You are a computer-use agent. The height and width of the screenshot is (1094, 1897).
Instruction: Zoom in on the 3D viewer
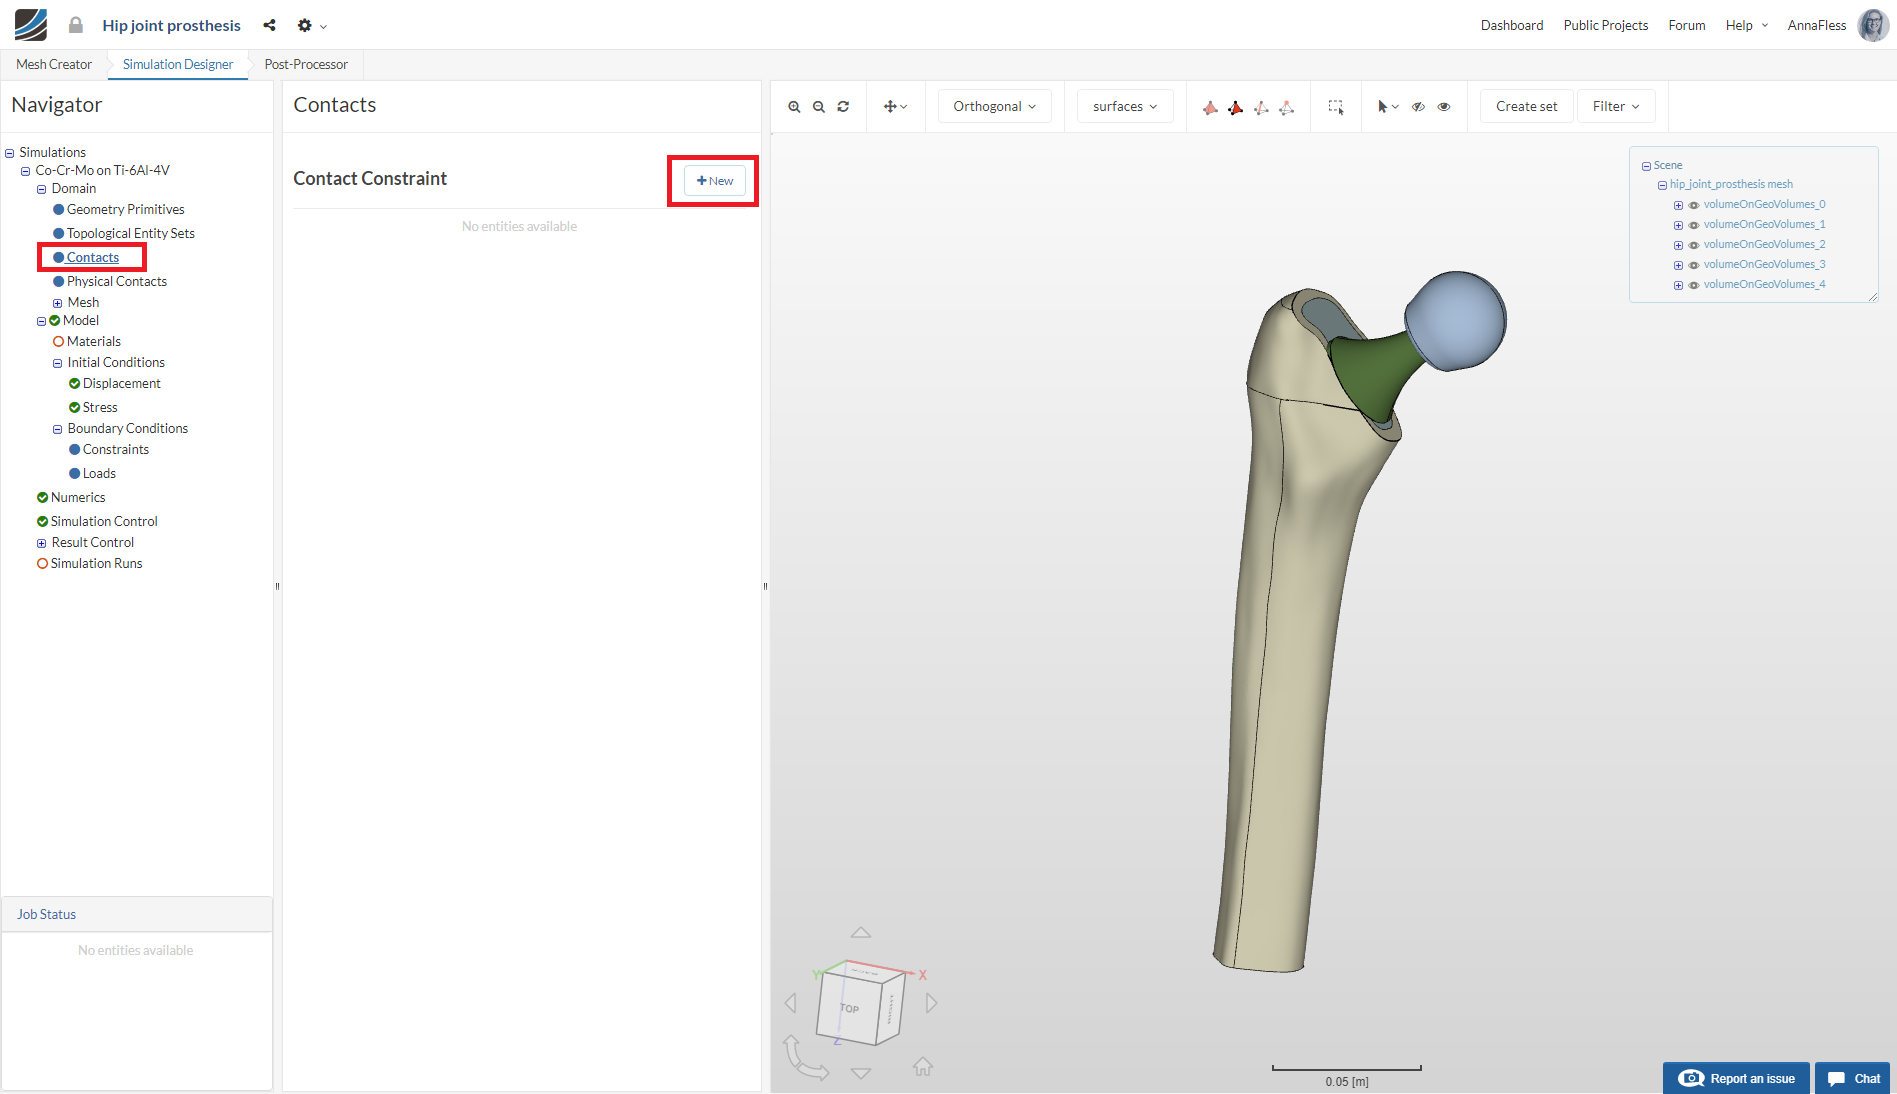pos(794,107)
